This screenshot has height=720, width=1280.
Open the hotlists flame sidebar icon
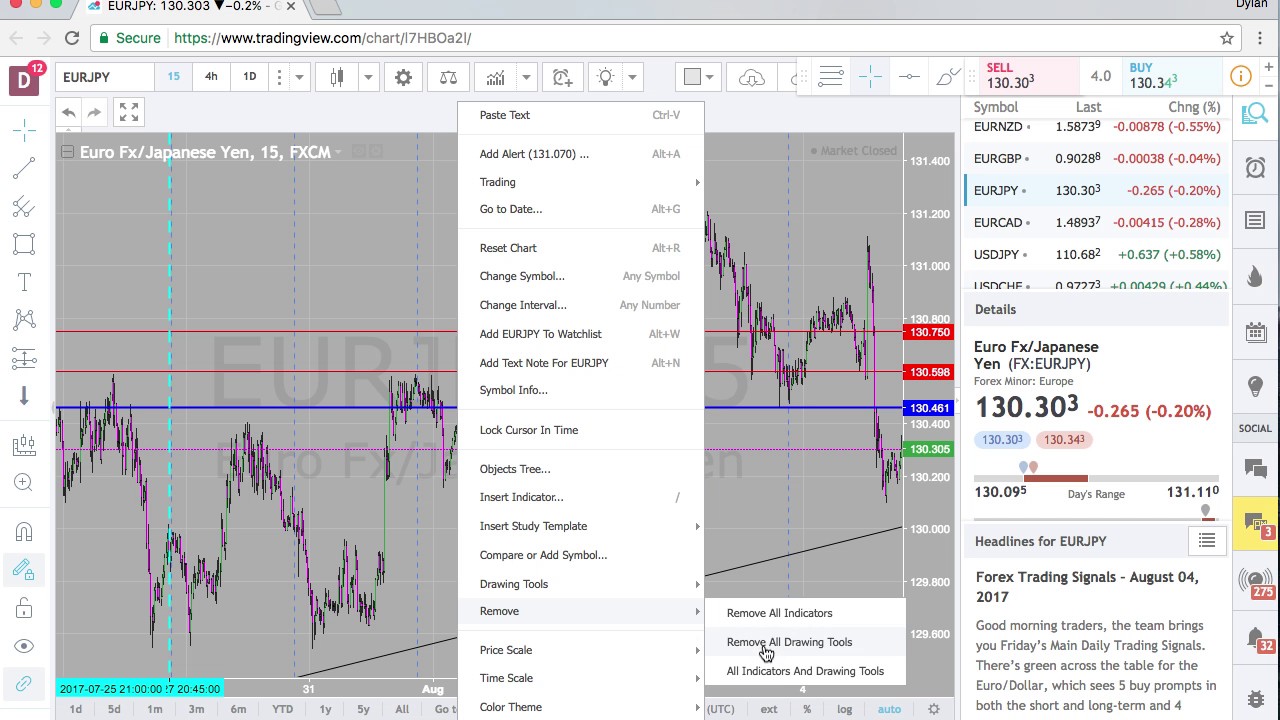(x=1255, y=277)
